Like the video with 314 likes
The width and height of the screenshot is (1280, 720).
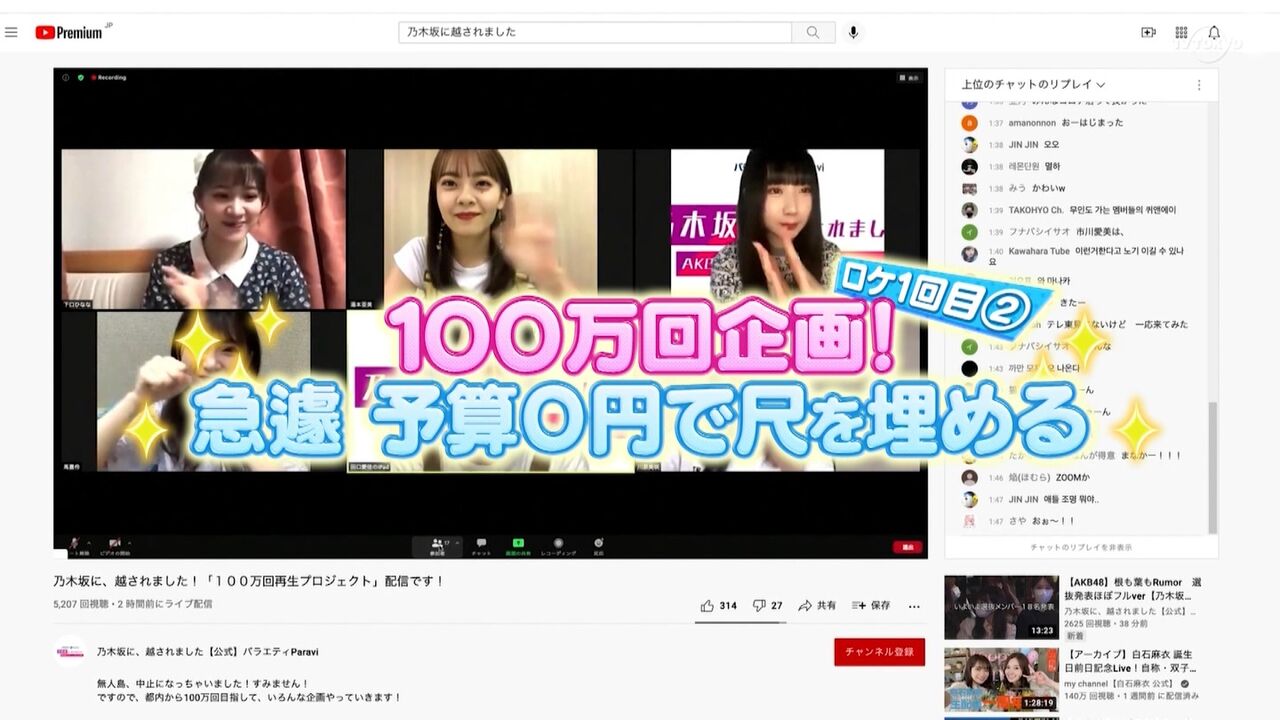coord(719,605)
